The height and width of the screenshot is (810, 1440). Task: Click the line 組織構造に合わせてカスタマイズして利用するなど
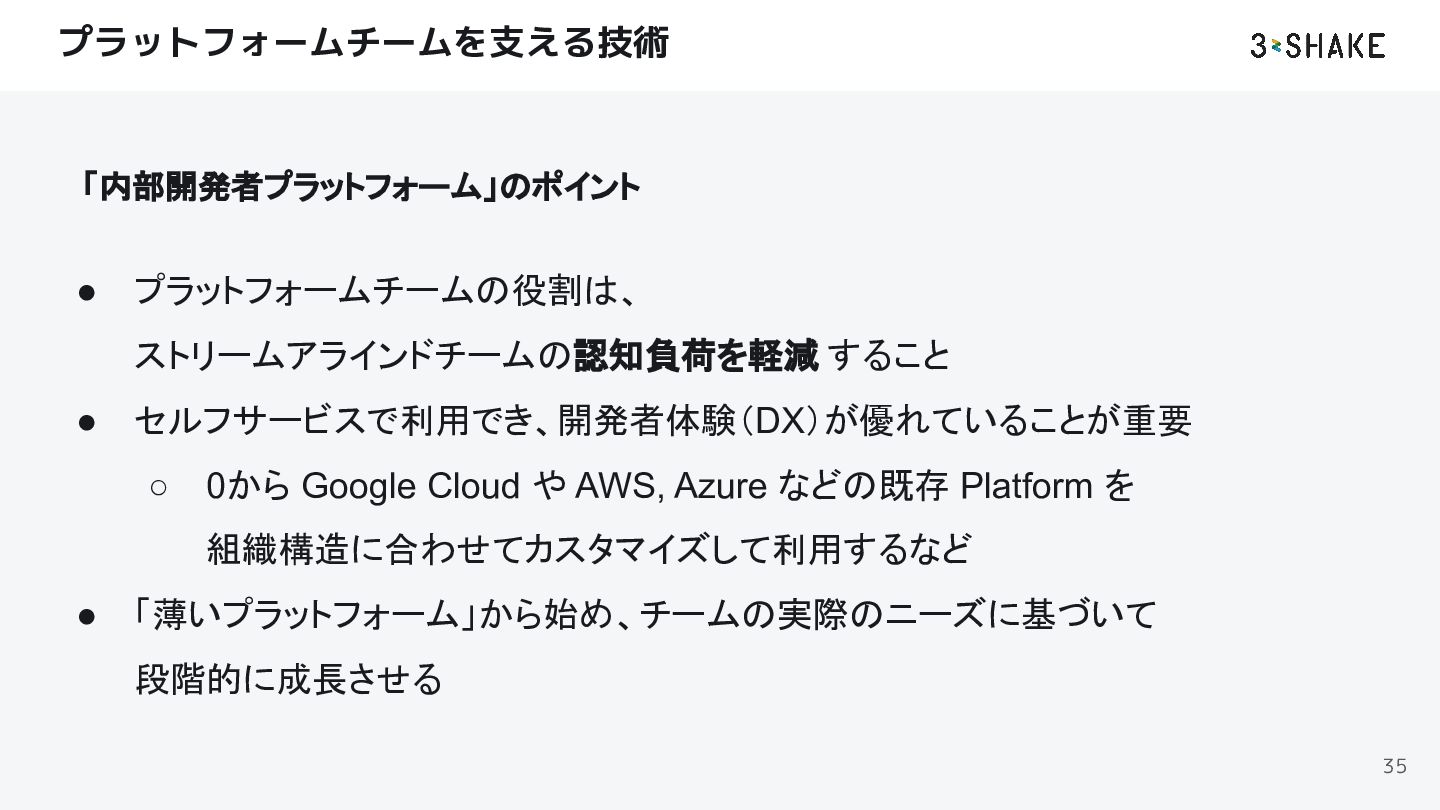point(588,550)
